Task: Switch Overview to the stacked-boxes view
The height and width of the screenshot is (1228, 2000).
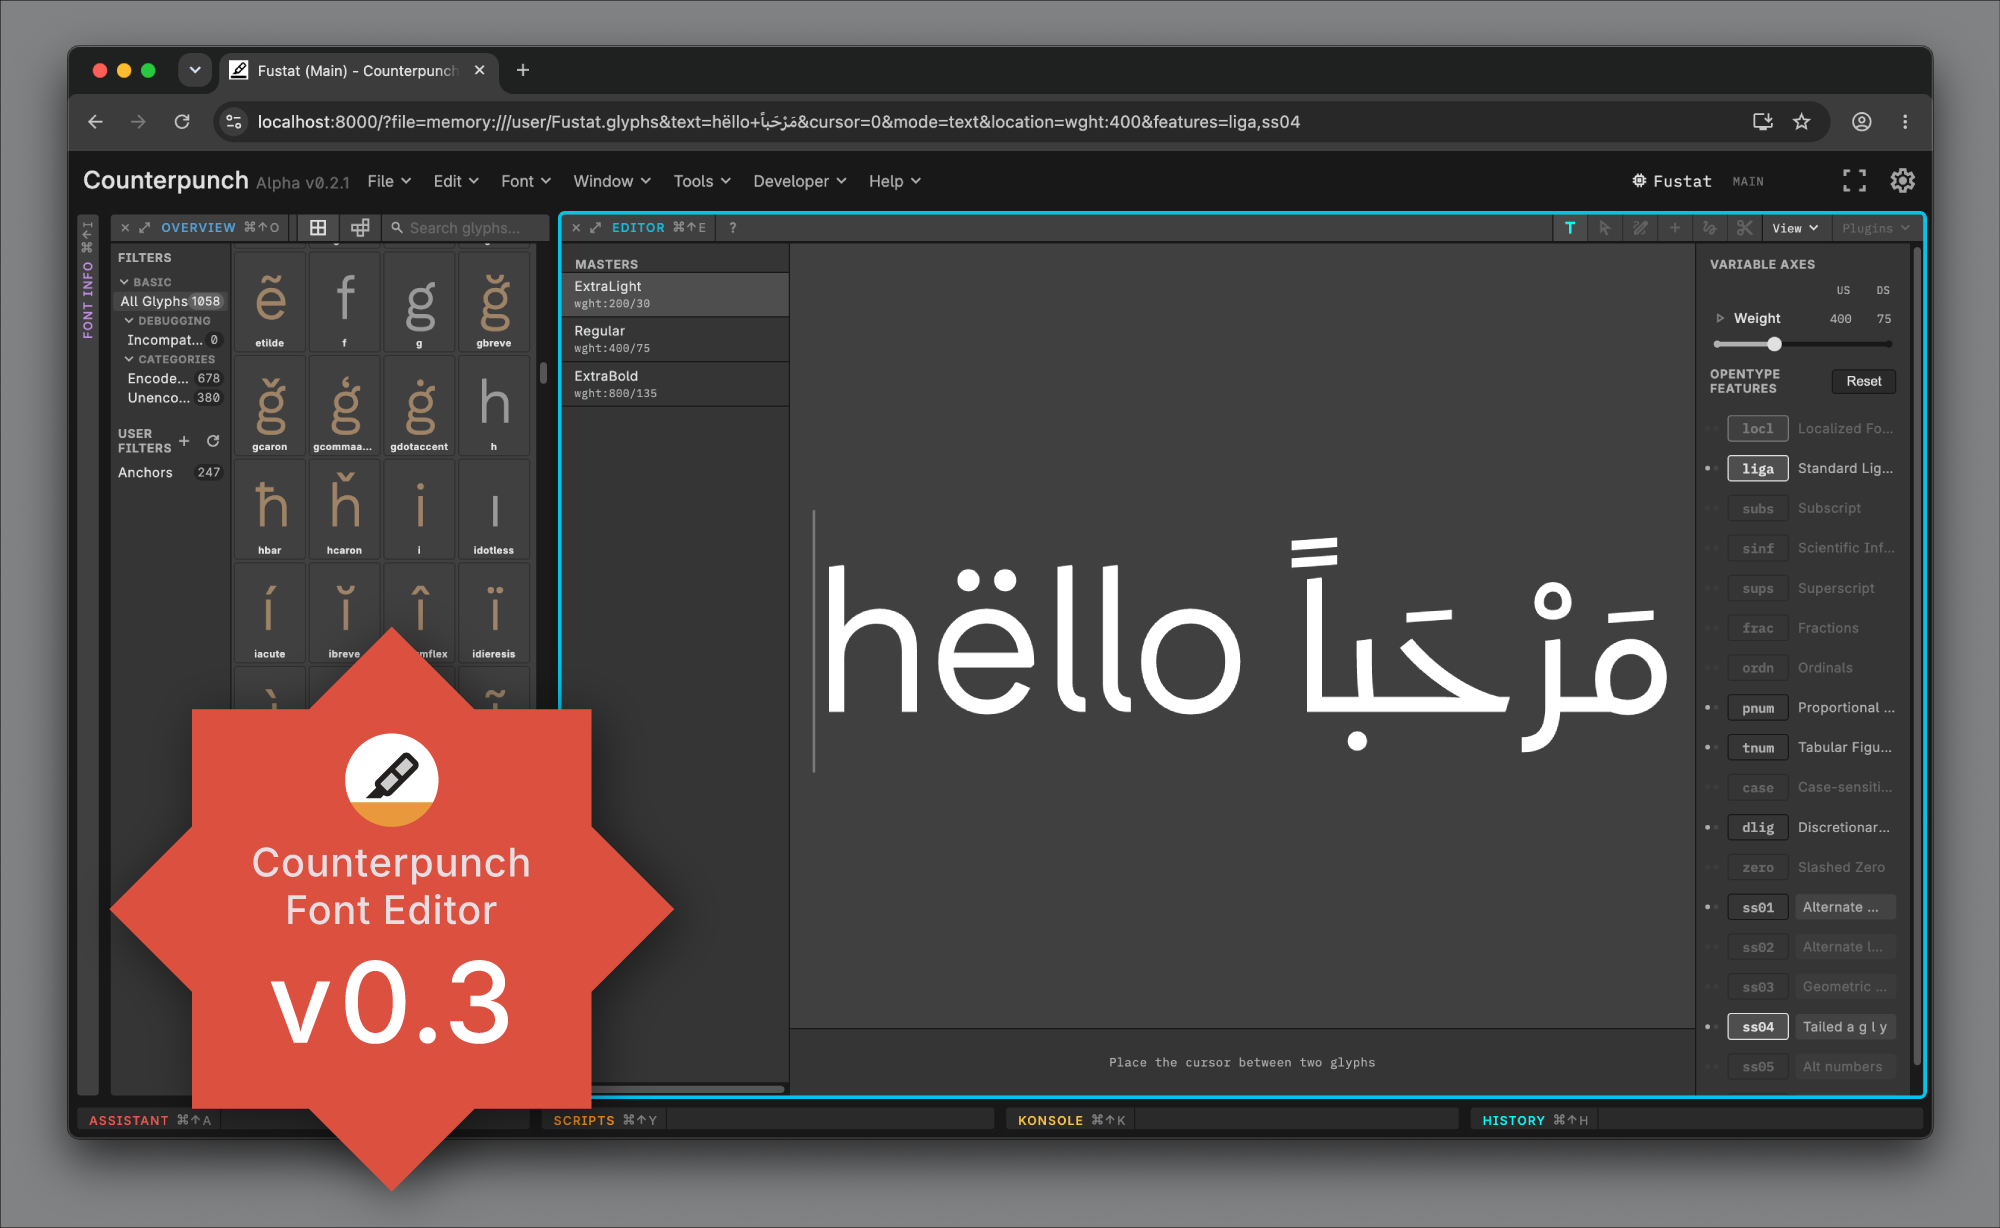Action: pyautogui.click(x=360, y=228)
